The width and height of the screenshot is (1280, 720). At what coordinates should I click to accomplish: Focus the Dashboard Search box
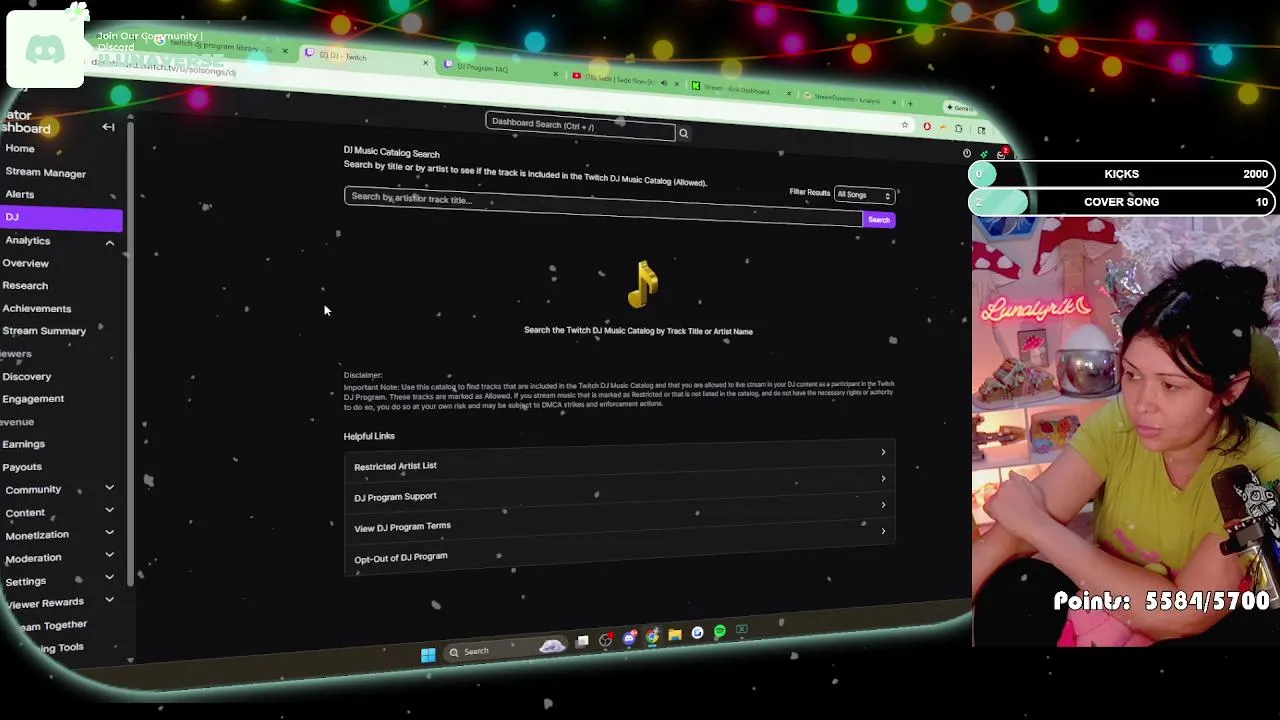(580, 125)
